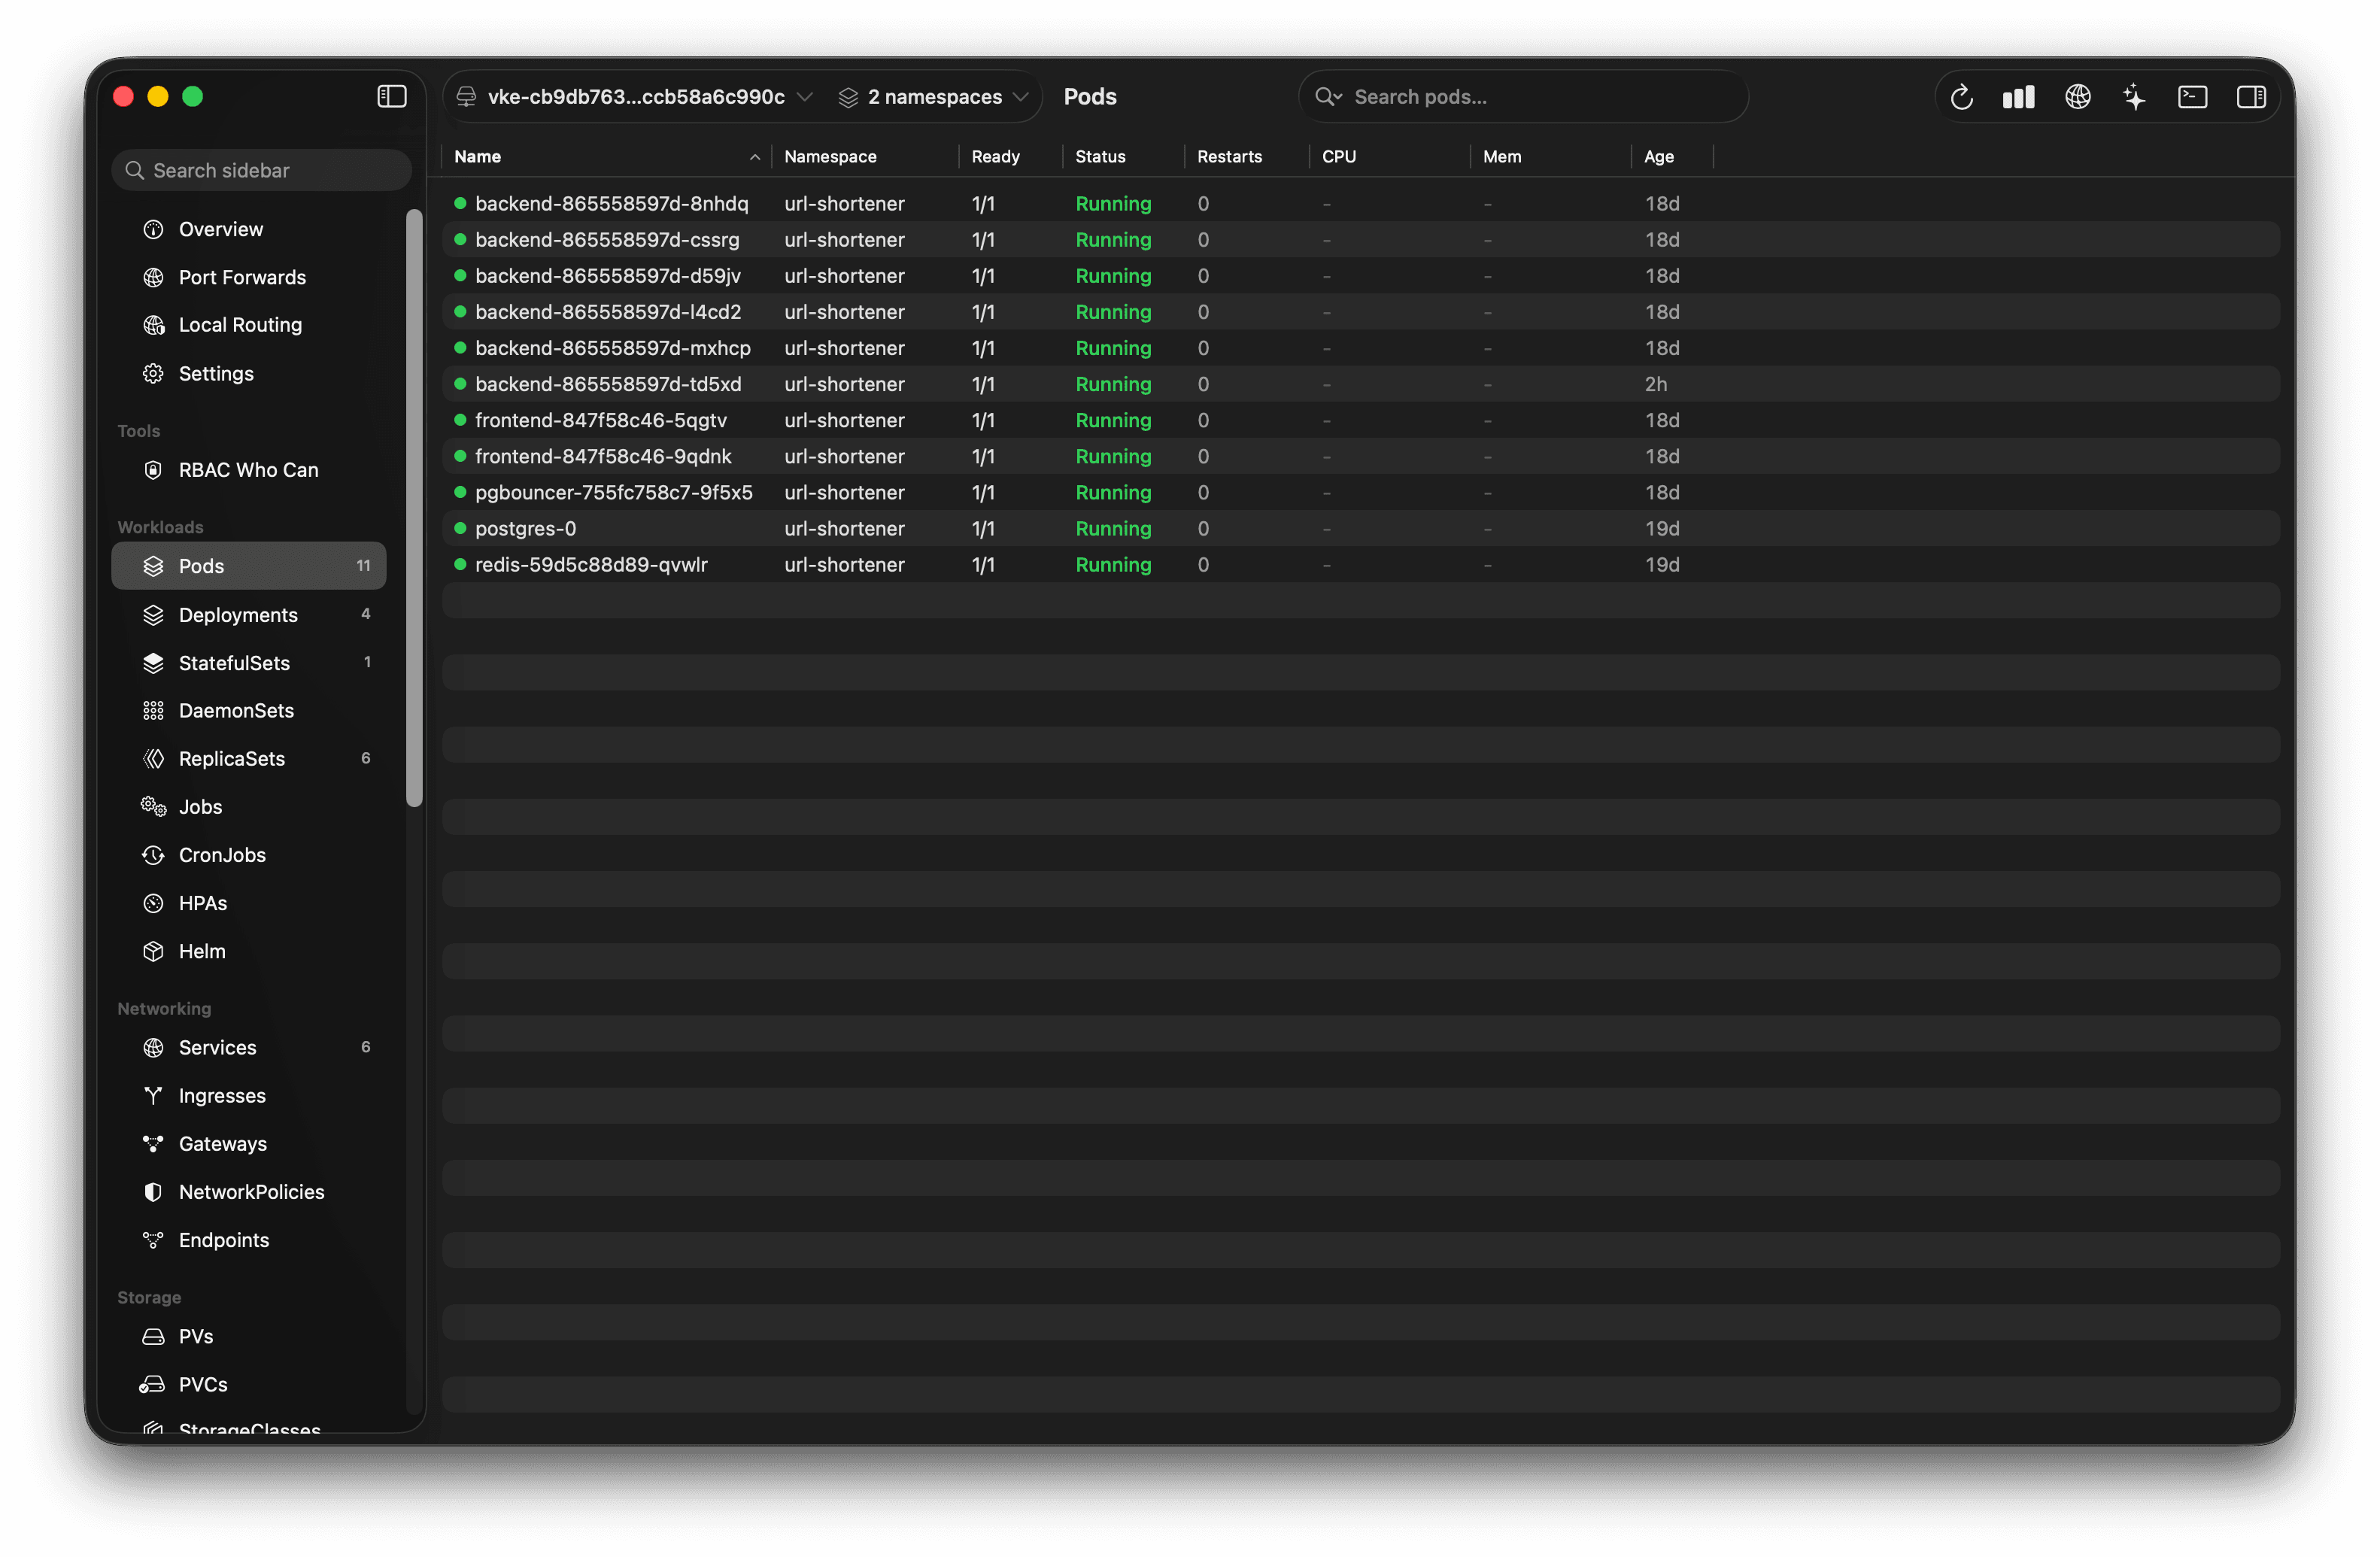Image resolution: width=2380 pixels, height=1557 pixels.
Task: Open the metrics bar chart icon
Action: pyautogui.click(x=2018, y=96)
